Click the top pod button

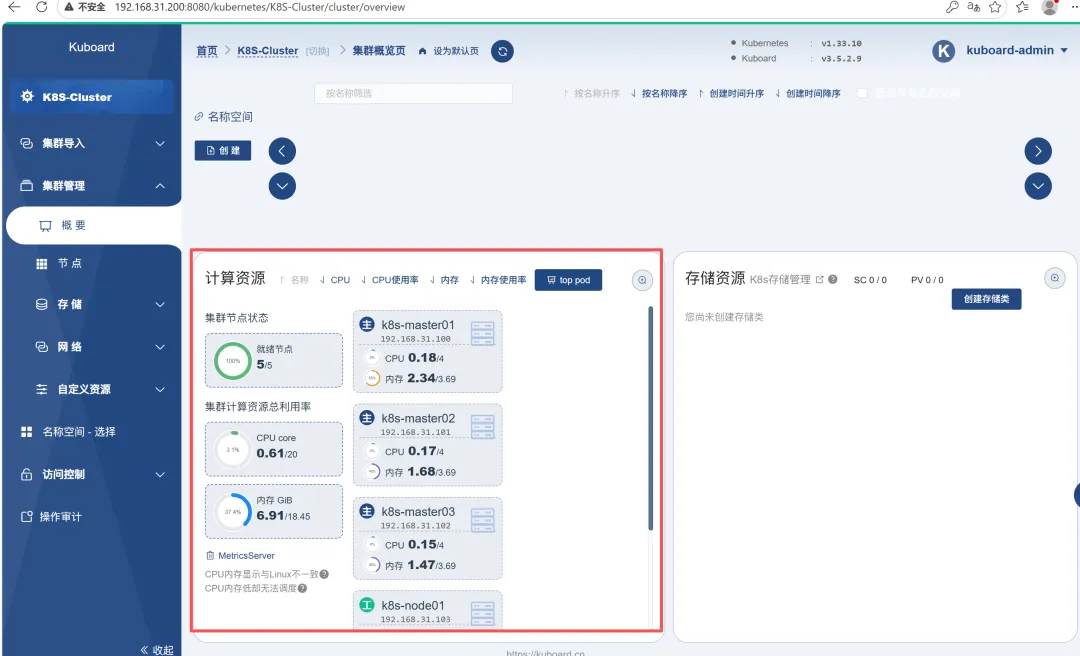(x=568, y=280)
